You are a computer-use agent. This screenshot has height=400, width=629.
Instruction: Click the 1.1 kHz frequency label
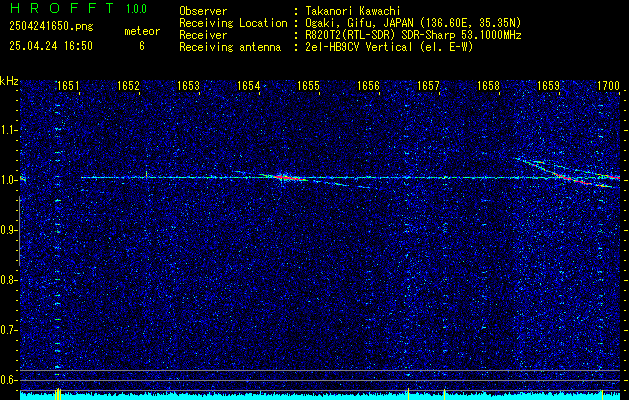(8, 130)
